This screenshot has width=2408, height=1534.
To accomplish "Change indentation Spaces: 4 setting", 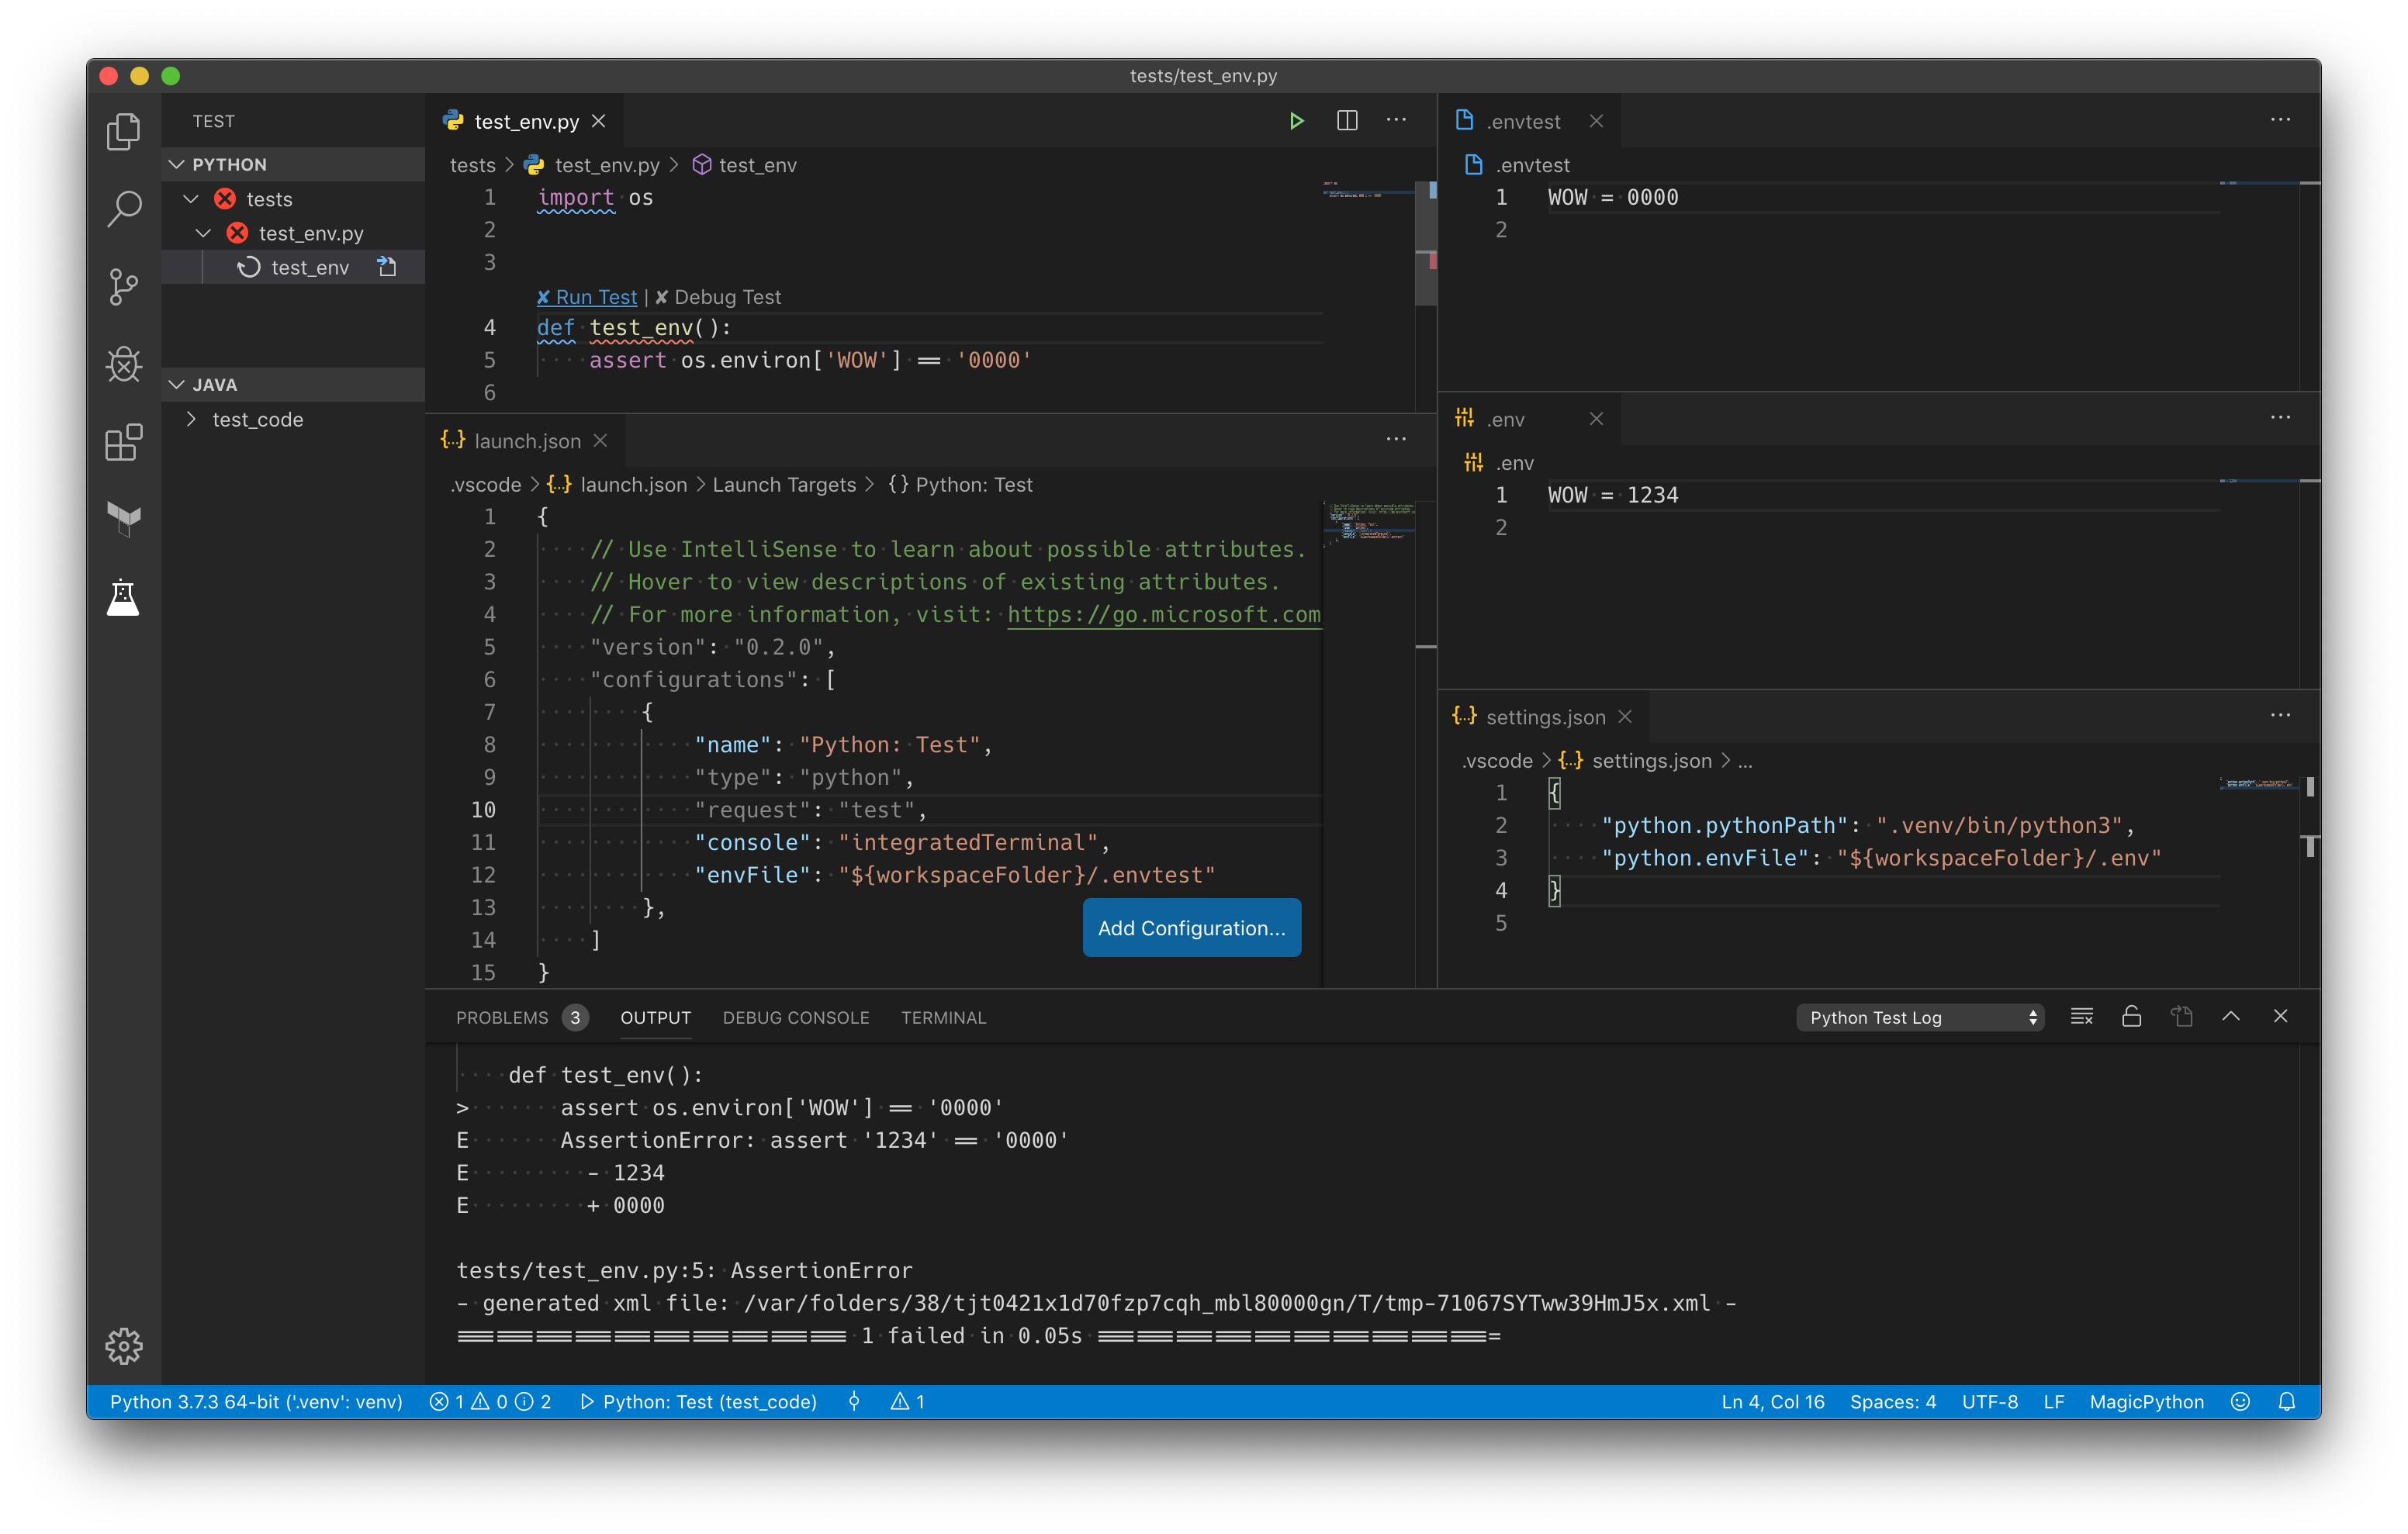I will [1892, 1402].
